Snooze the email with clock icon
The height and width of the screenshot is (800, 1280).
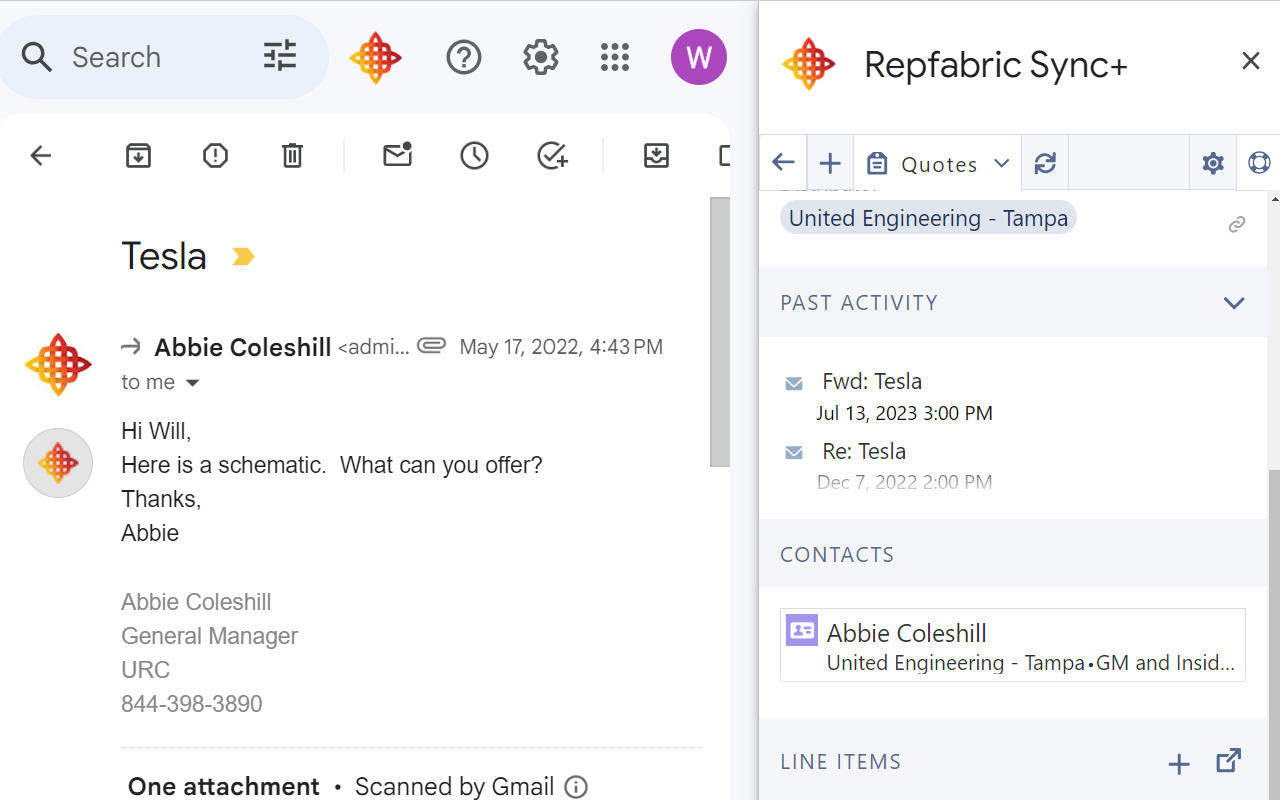[474, 155]
